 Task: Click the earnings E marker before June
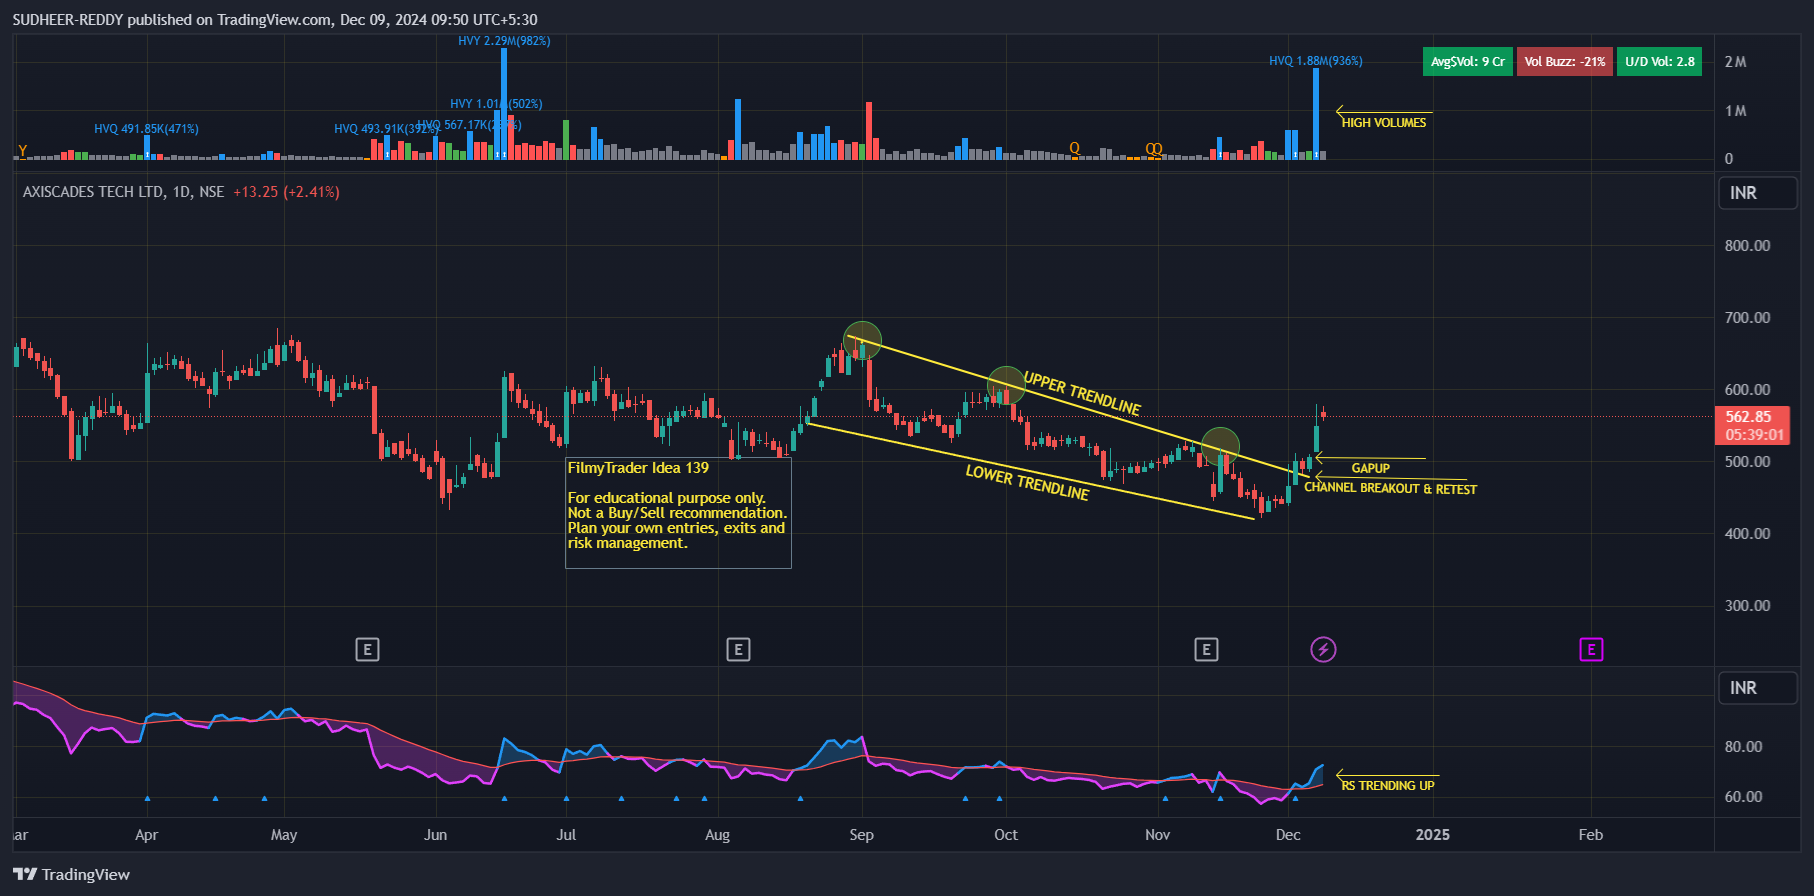(367, 650)
